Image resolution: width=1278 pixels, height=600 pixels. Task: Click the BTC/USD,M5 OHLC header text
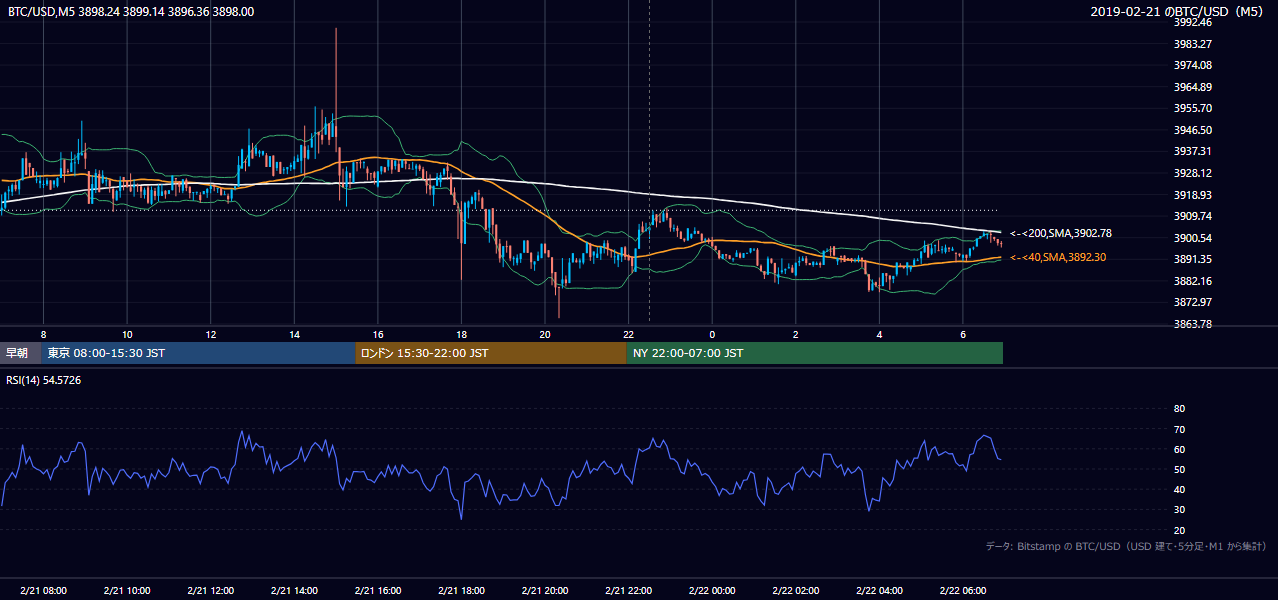(131, 12)
